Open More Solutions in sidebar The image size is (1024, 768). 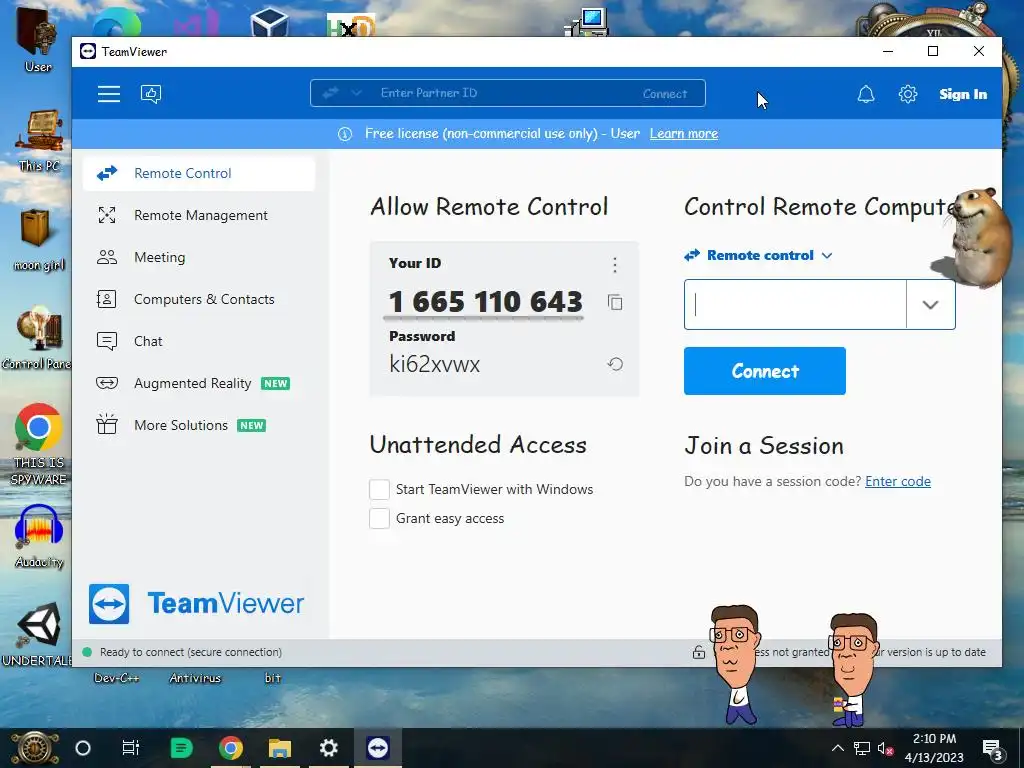(199, 425)
